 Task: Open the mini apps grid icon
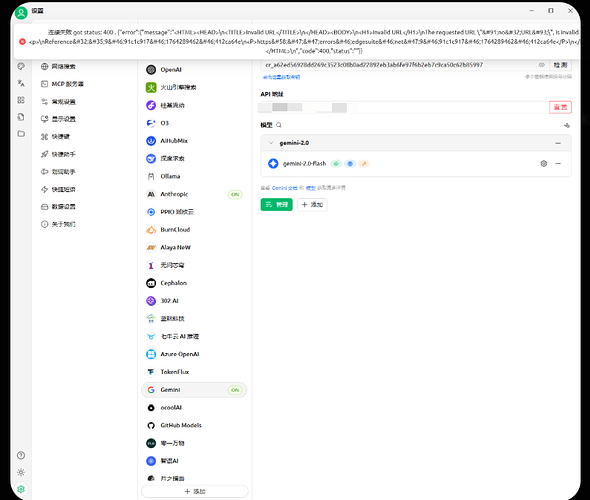(x=21, y=100)
